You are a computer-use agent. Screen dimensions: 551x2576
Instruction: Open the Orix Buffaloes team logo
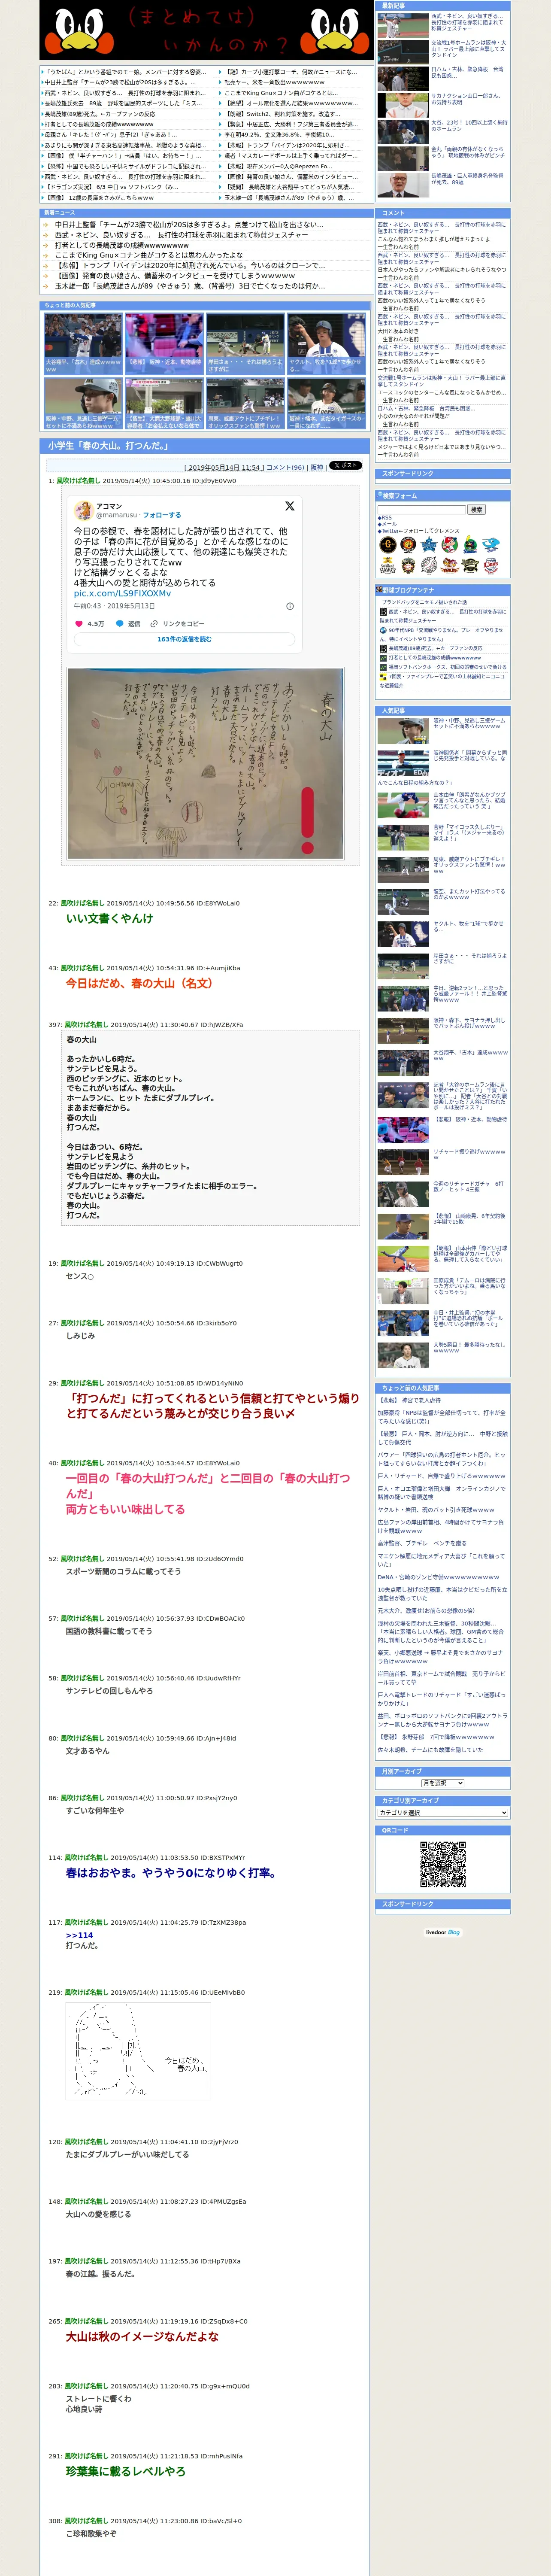coord(470,565)
